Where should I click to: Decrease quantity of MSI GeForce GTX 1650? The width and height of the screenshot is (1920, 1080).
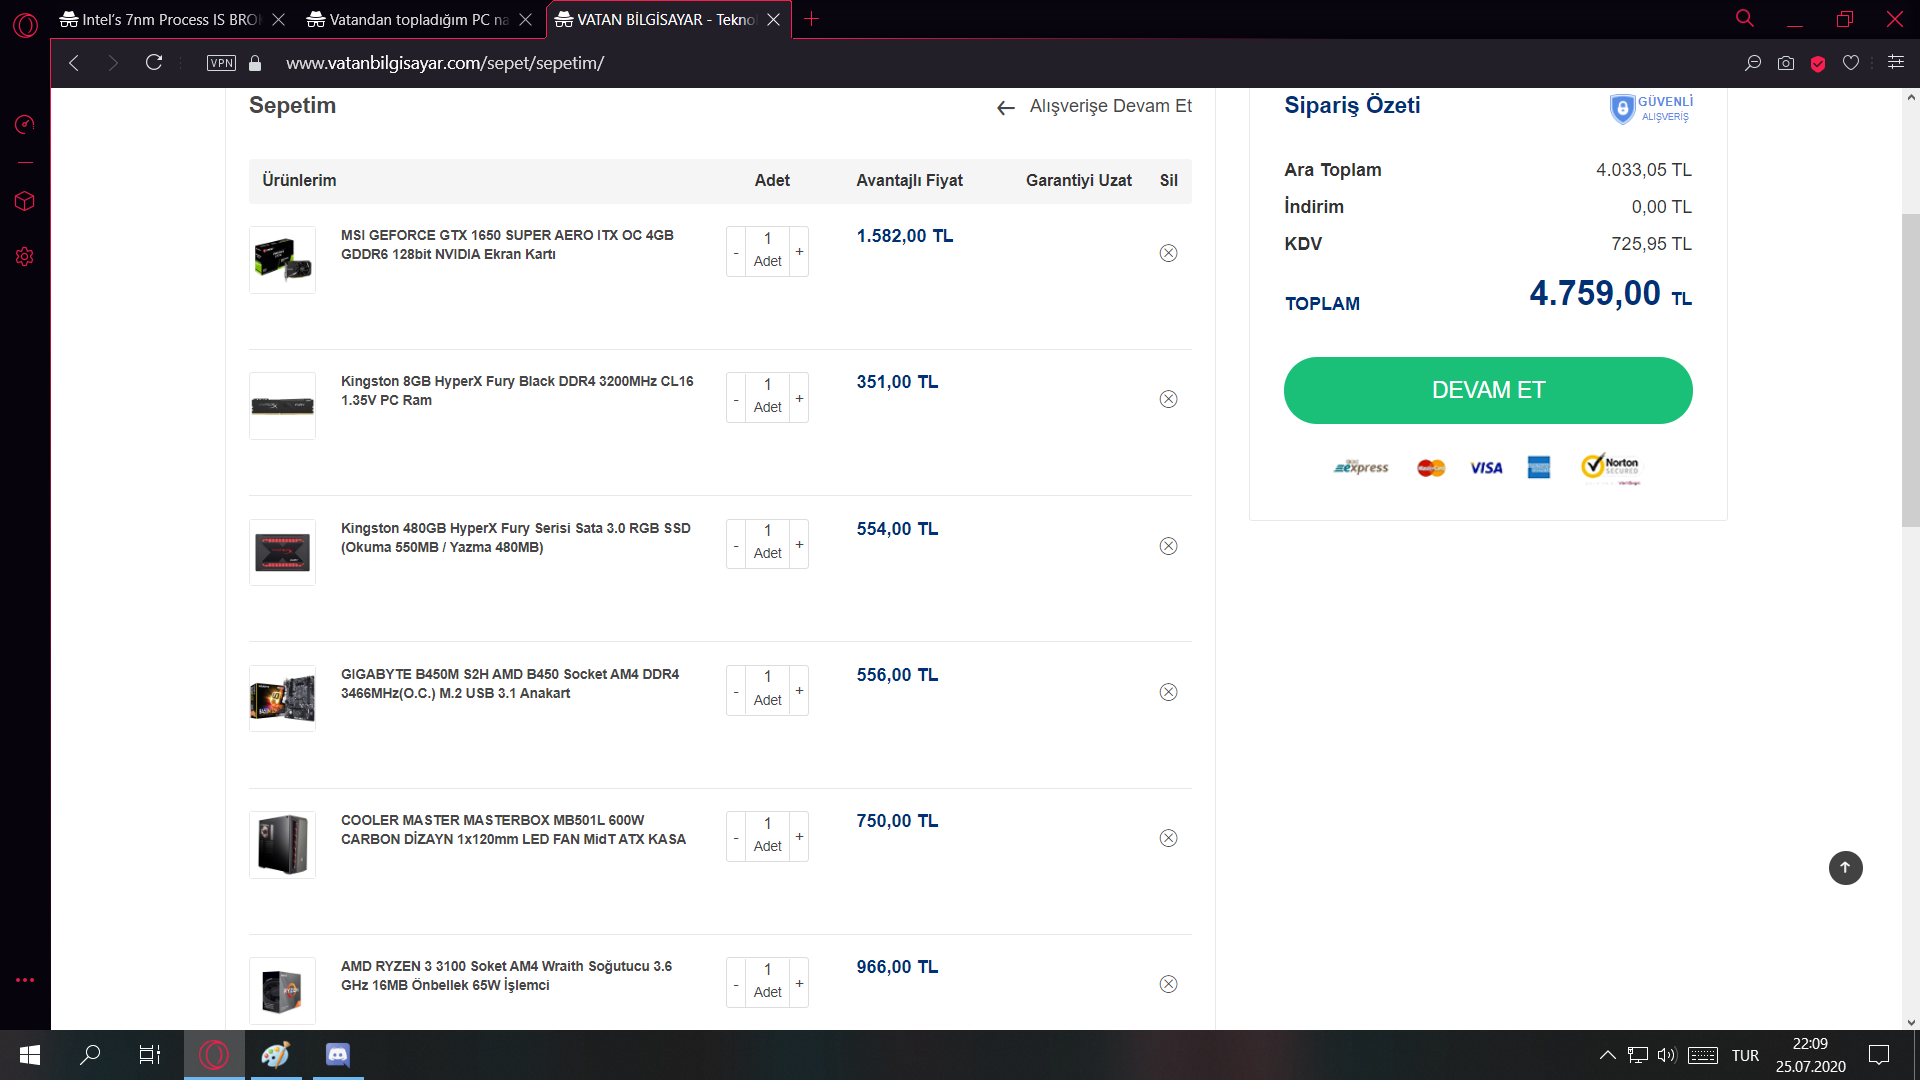coord(736,252)
